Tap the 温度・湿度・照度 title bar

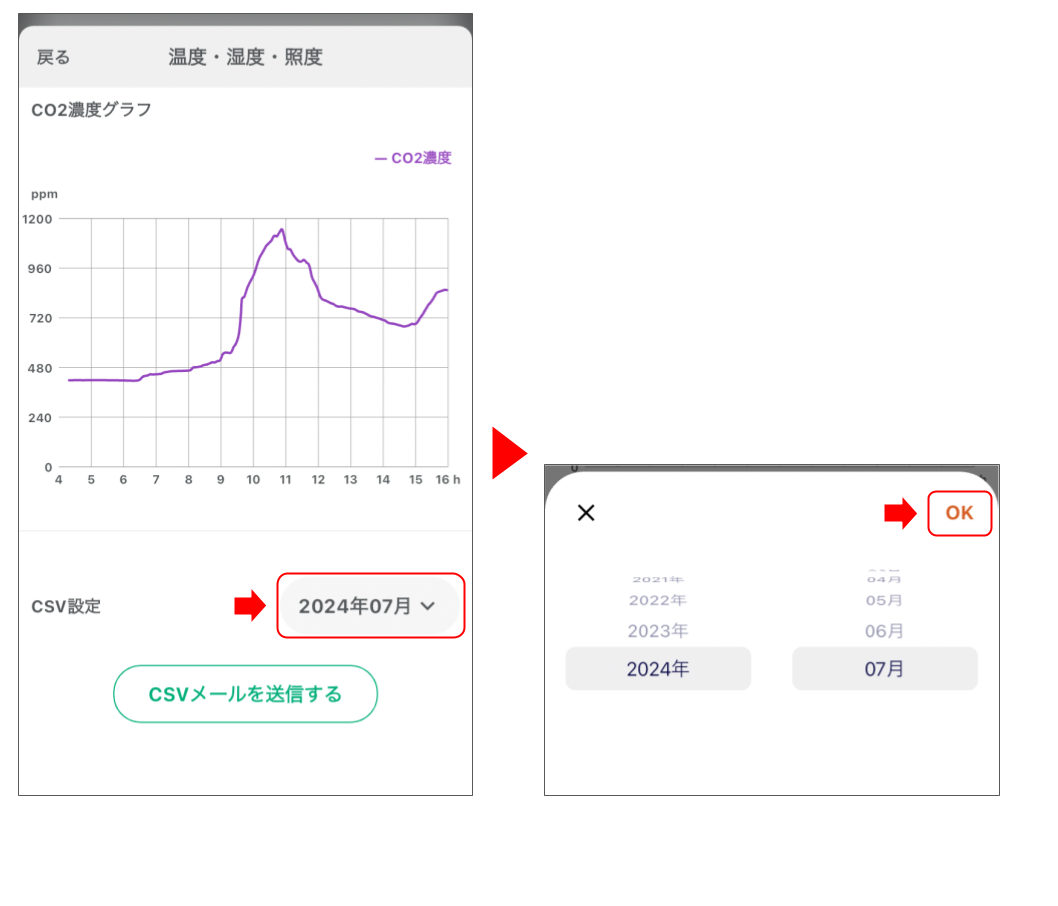(x=245, y=57)
